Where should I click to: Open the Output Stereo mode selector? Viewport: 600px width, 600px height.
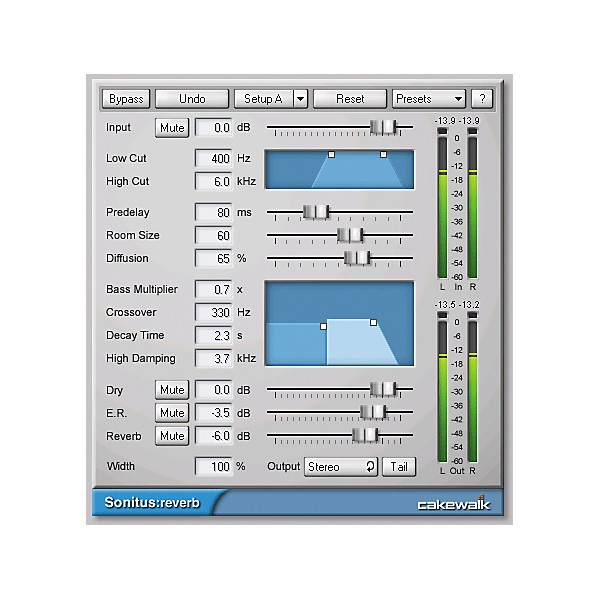341,467
